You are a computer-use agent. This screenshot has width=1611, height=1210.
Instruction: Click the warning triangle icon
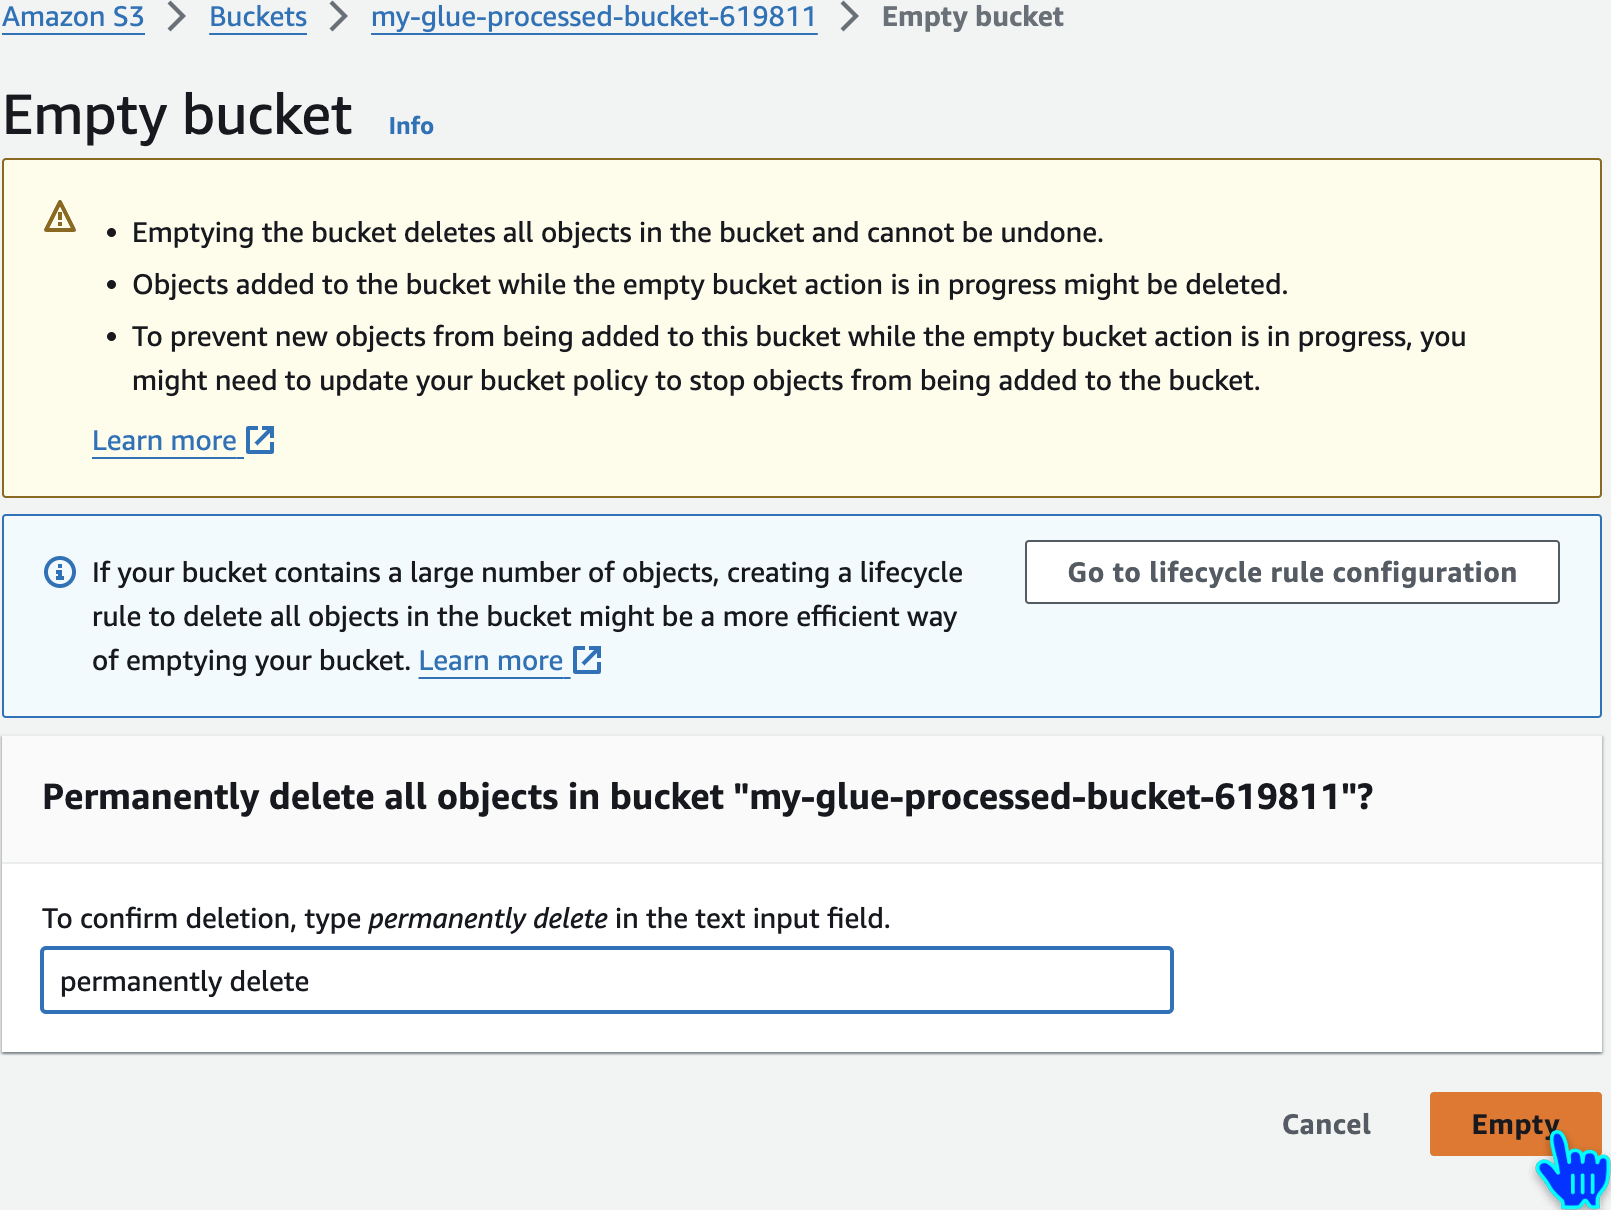(x=60, y=217)
